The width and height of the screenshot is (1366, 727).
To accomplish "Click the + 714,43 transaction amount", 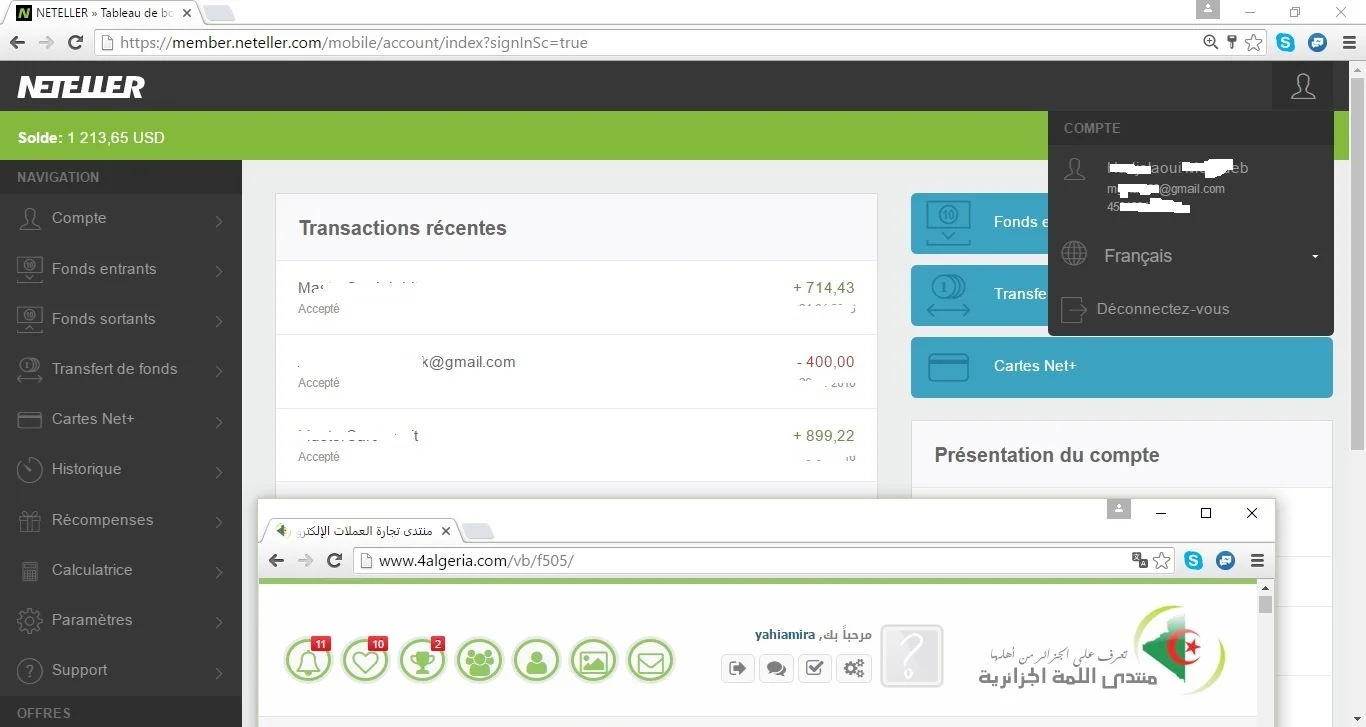I will pyautogui.click(x=824, y=288).
